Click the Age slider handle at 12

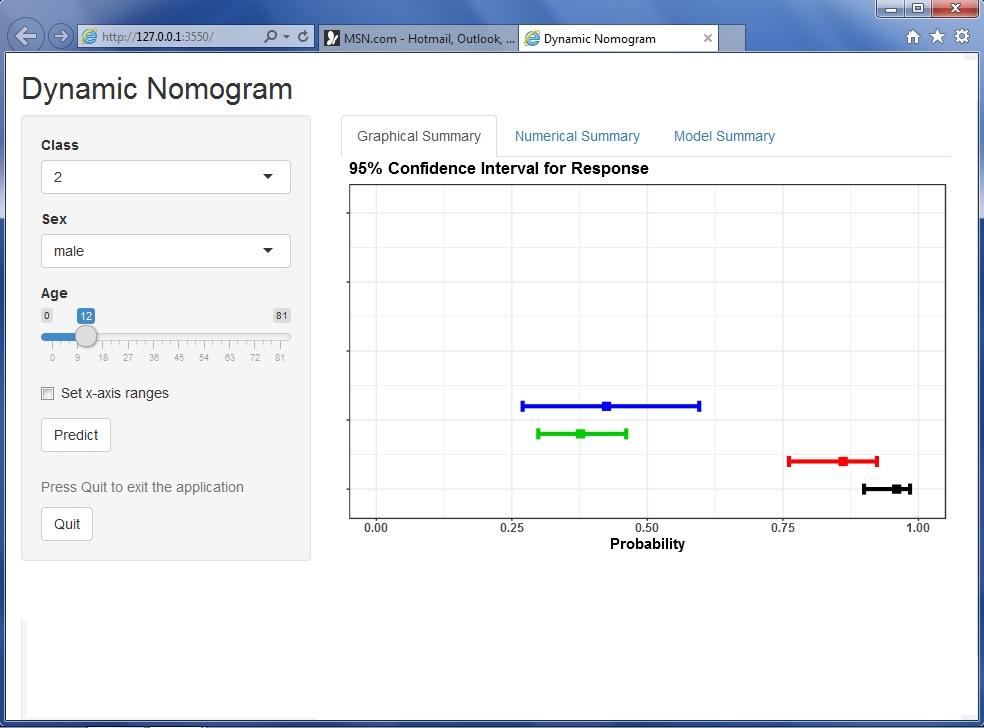point(86,336)
